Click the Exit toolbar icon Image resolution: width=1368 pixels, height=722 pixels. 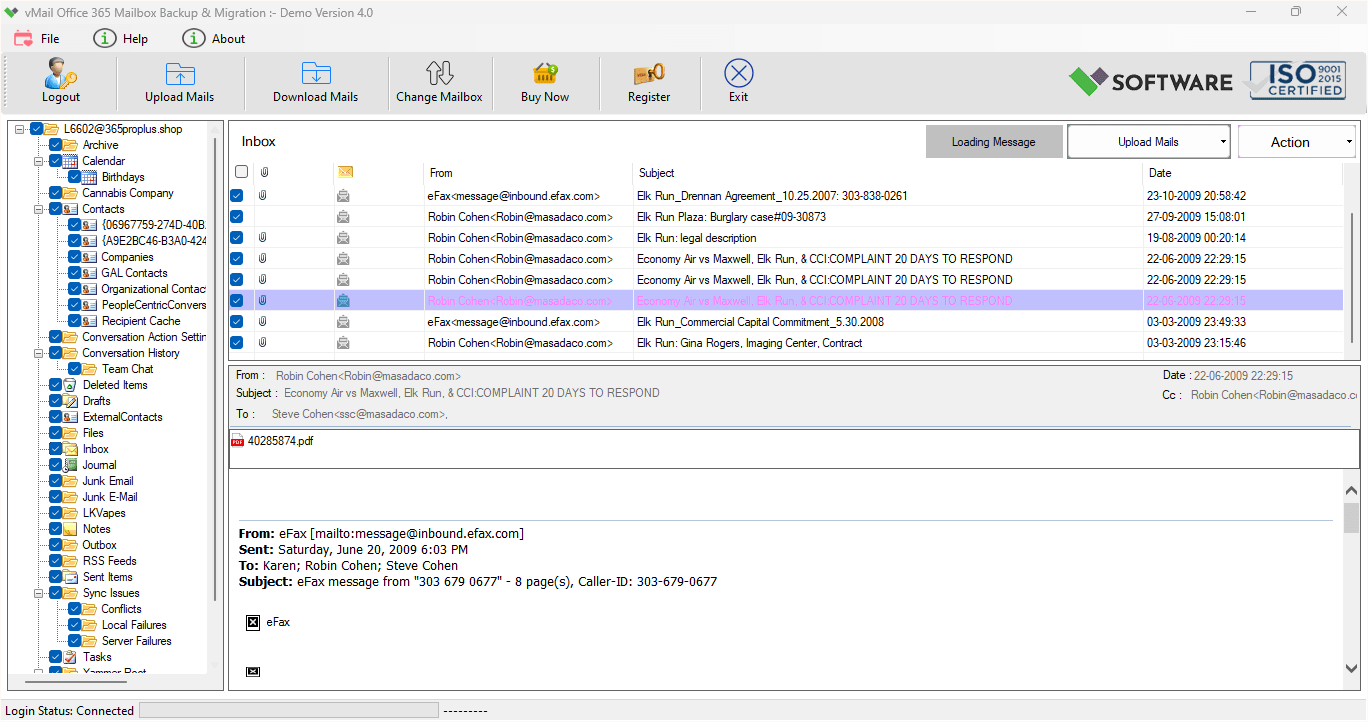(x=738, y=73)
